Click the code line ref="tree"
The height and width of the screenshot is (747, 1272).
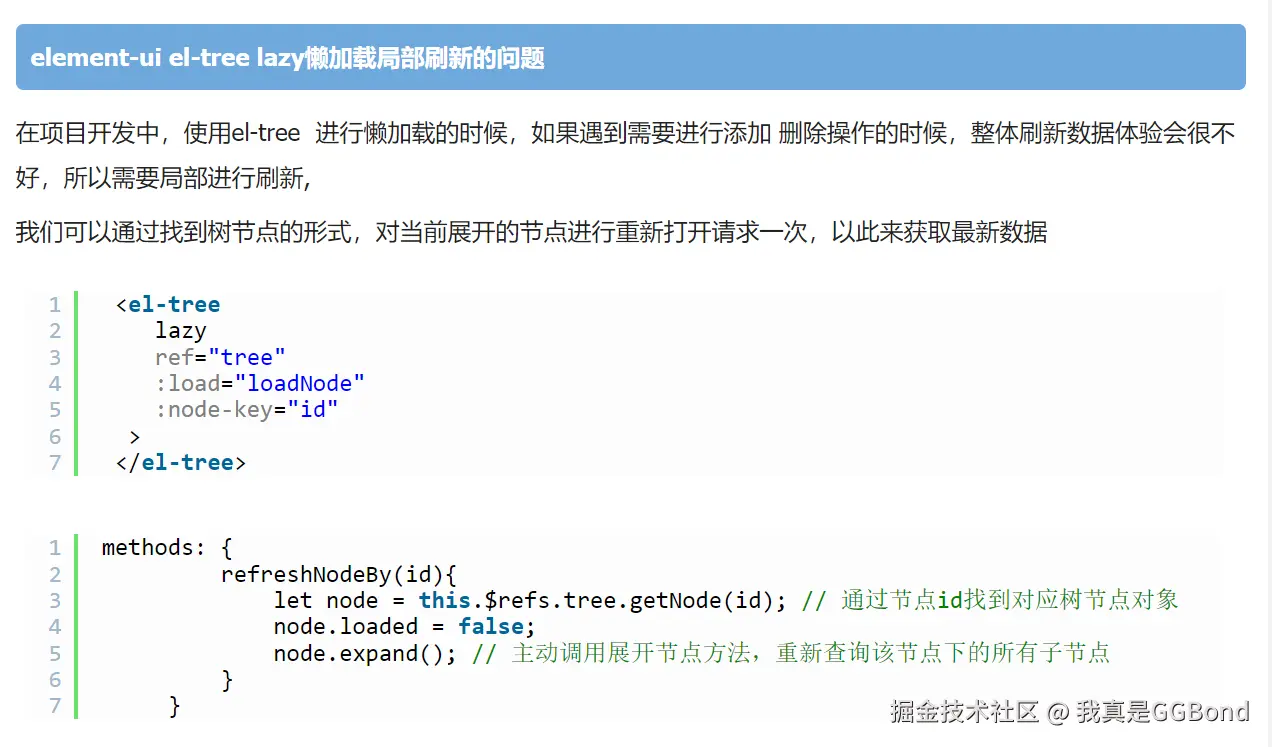coord(220,357)
